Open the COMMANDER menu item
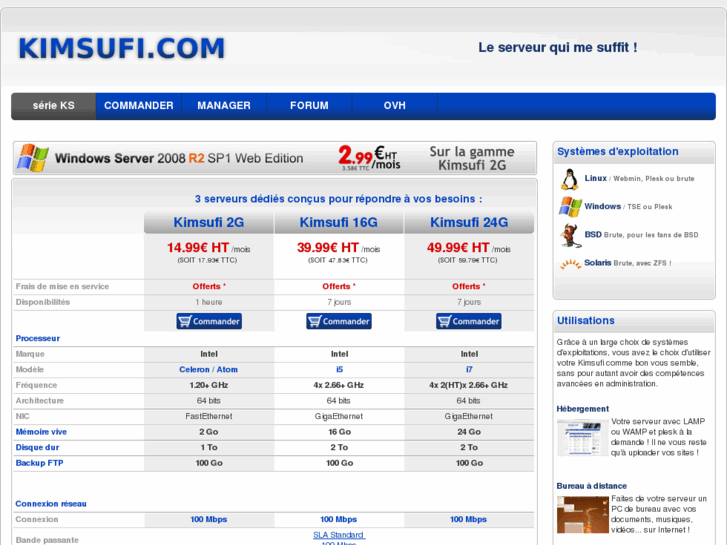Viewport: 727px width, 545px height. click(139, 106)
